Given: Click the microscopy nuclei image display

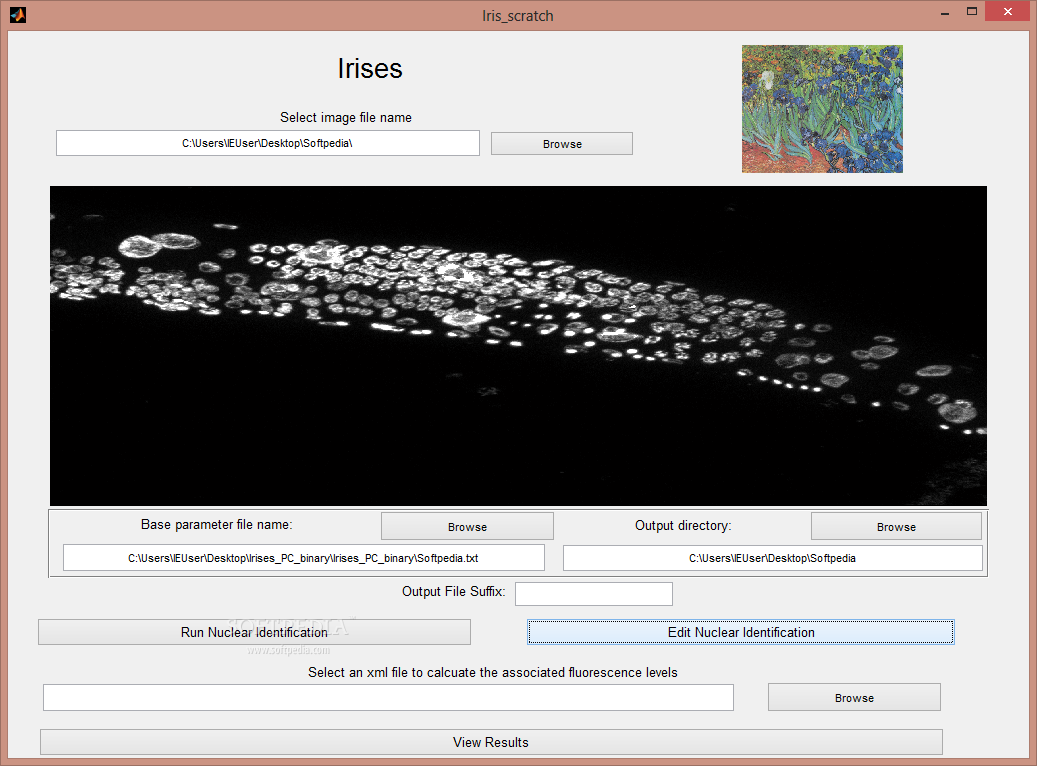Looking at the screenshot, I should coord(518,346).
